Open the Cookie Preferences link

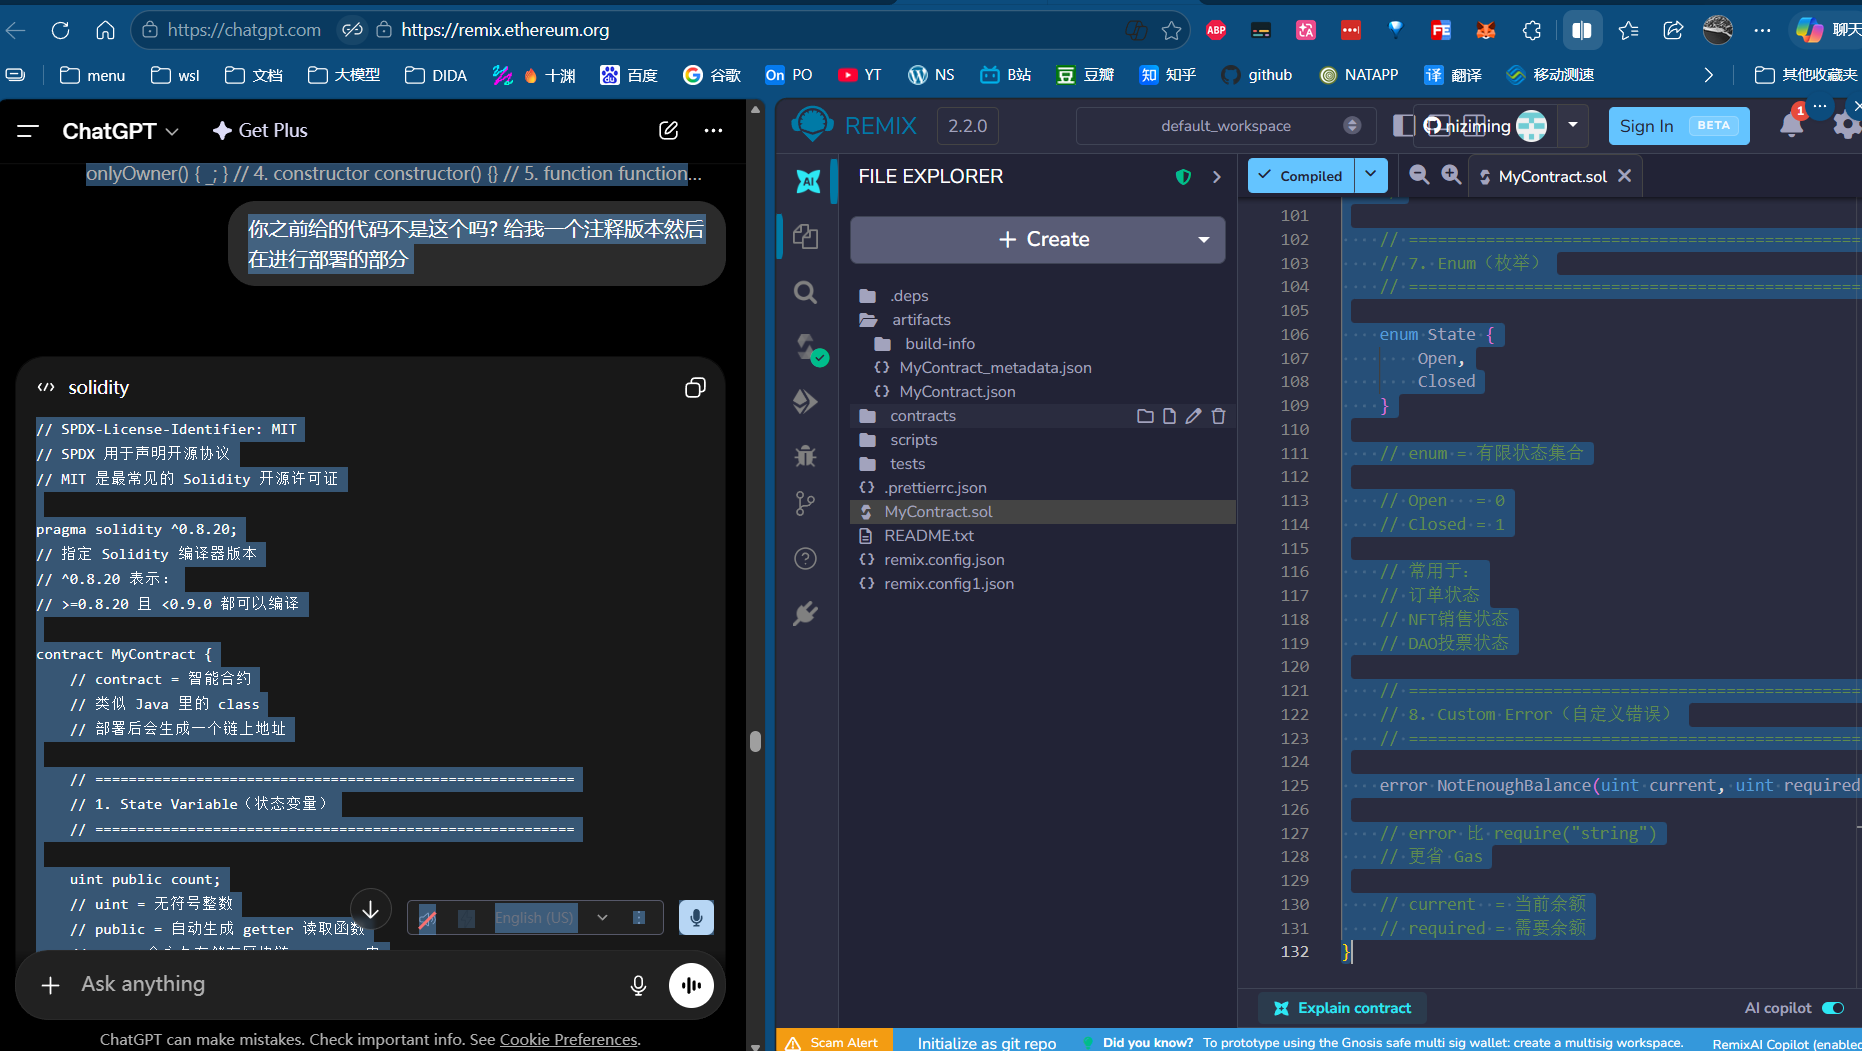[x=568, y=1040]
